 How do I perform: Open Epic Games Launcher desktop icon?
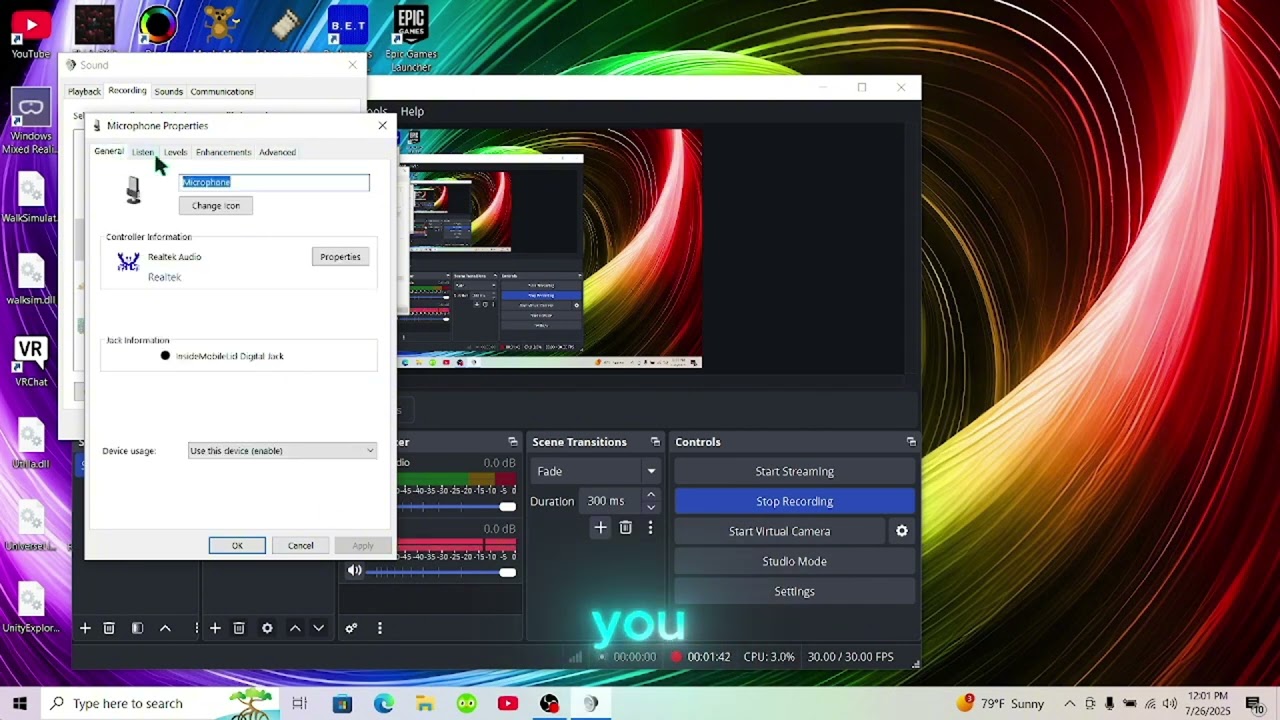pyautogui.click(x=411, y=39)
